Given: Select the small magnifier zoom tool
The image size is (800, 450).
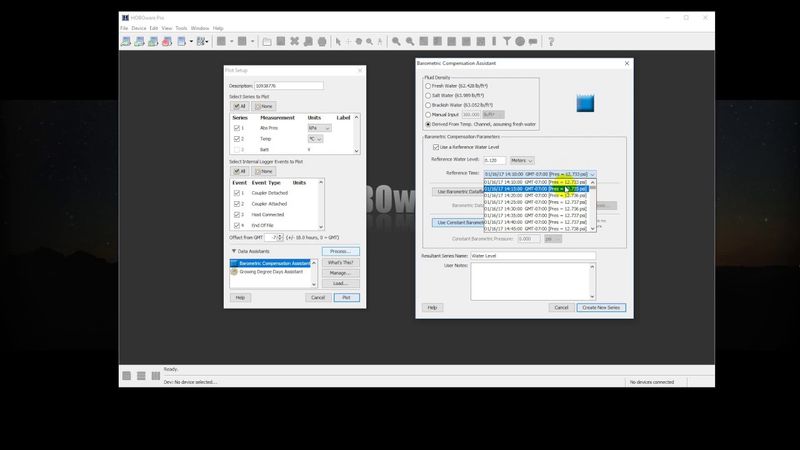Looking at the screenshot, I should [x=369, y=42].
